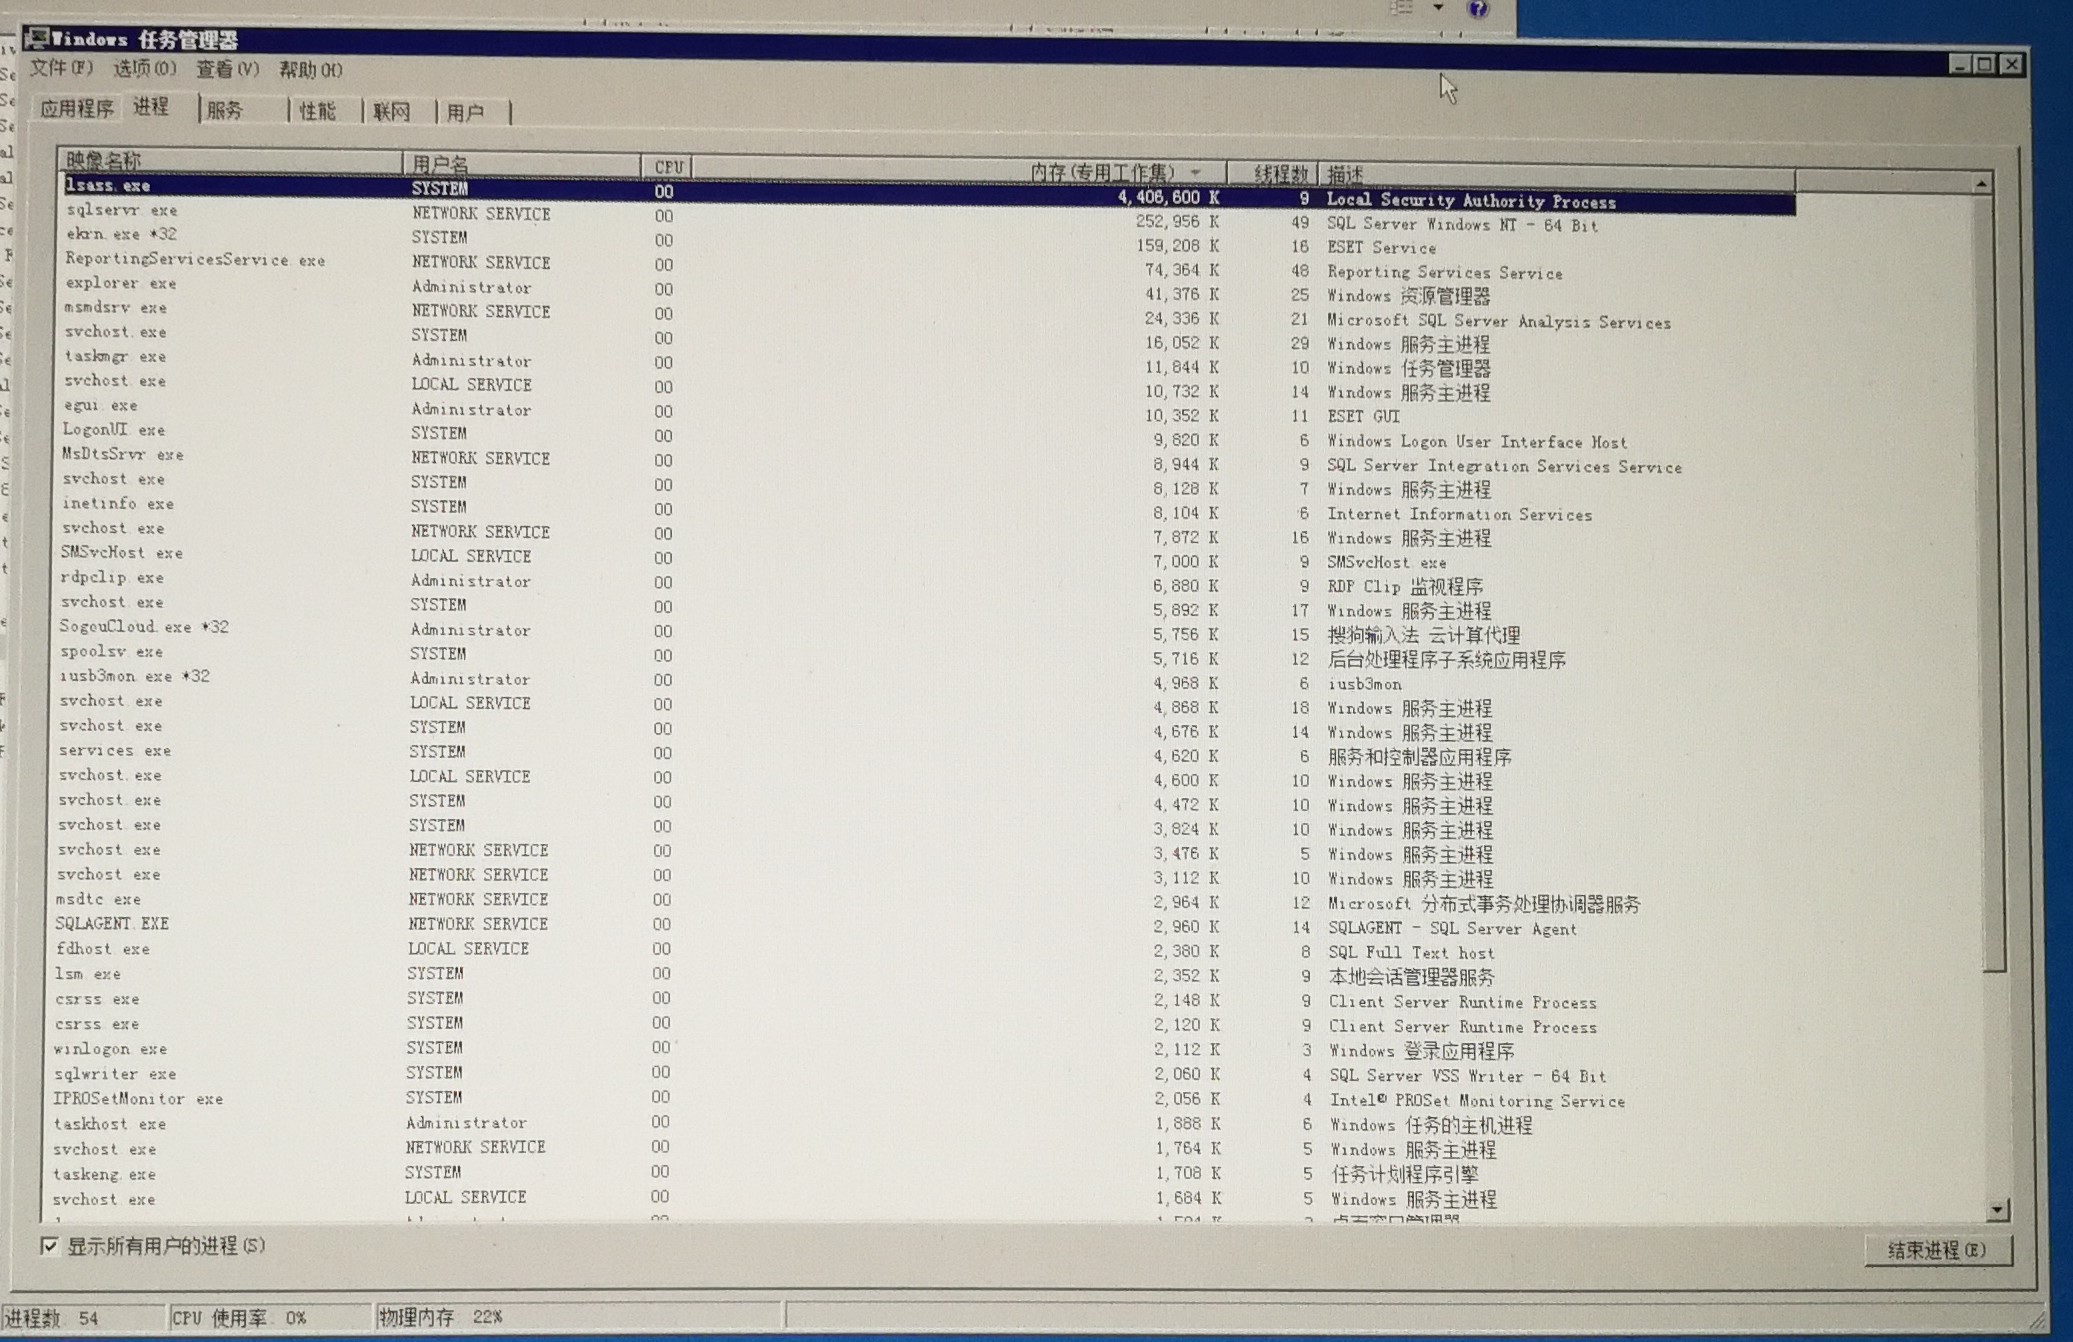
Task: Switch to the 联网 (Networking) tab
Action: tap(391, 112)
